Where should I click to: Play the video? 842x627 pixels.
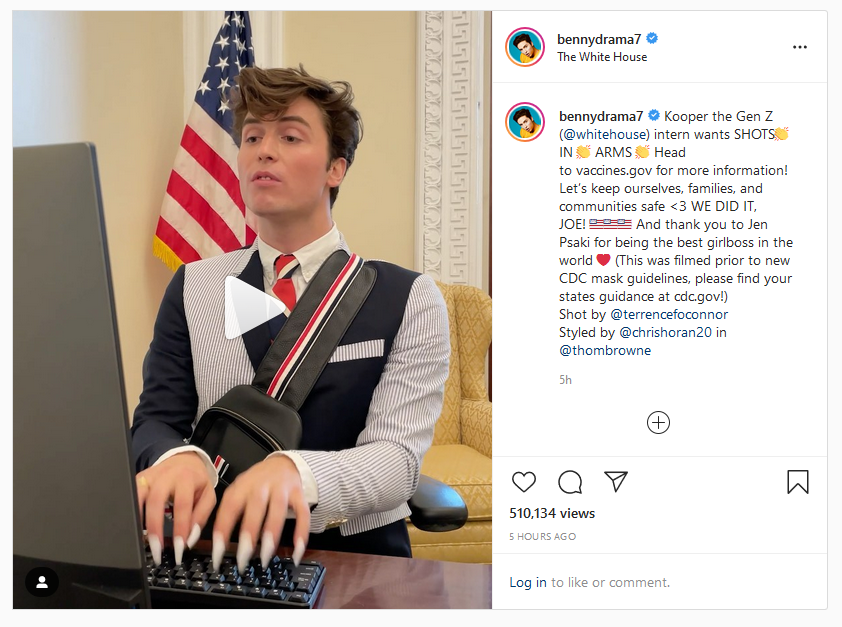[252, 307]
